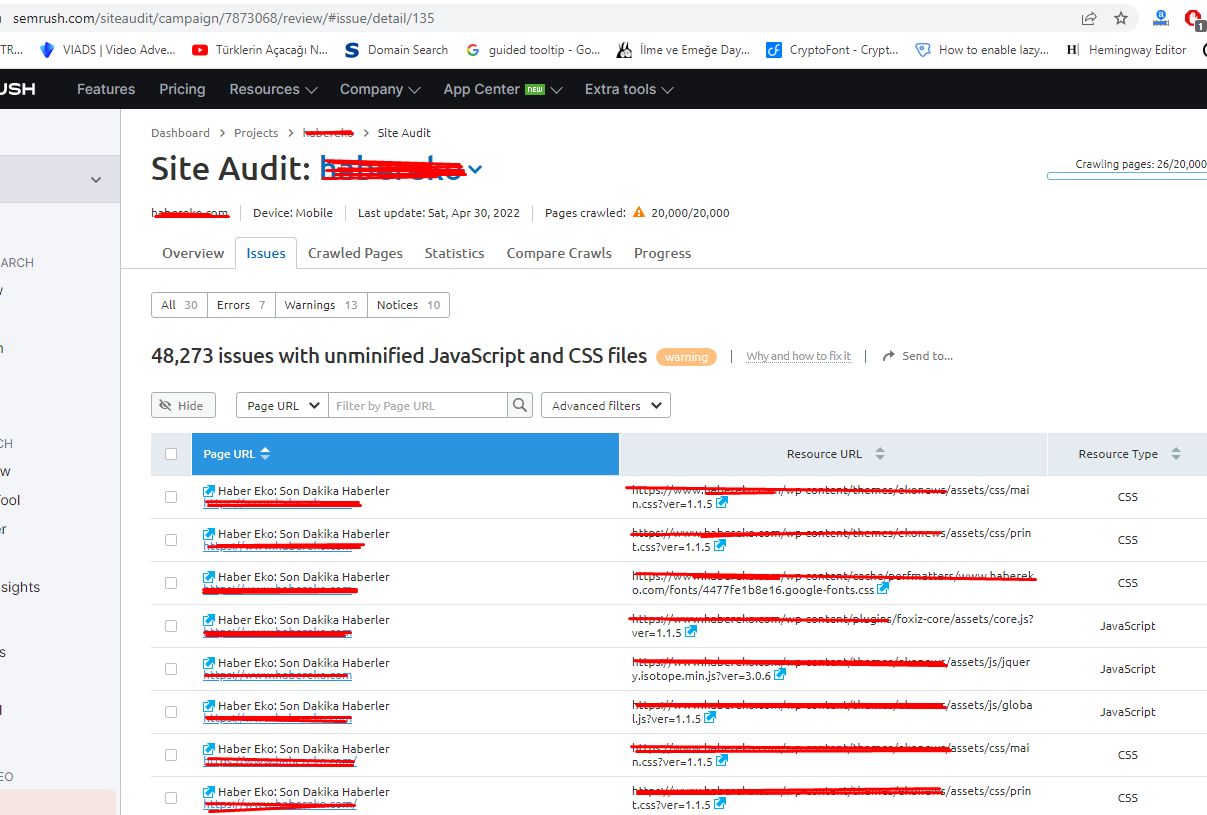Check the box for core.js row
The image size is (1207, 815).
171,626
